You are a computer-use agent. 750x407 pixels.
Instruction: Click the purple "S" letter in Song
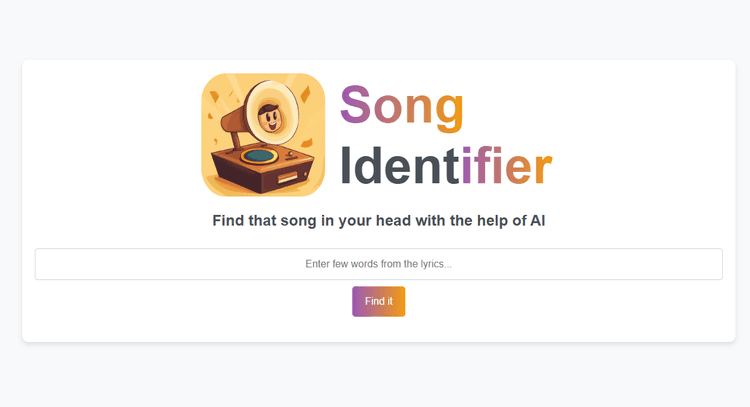tap(356, 105)
